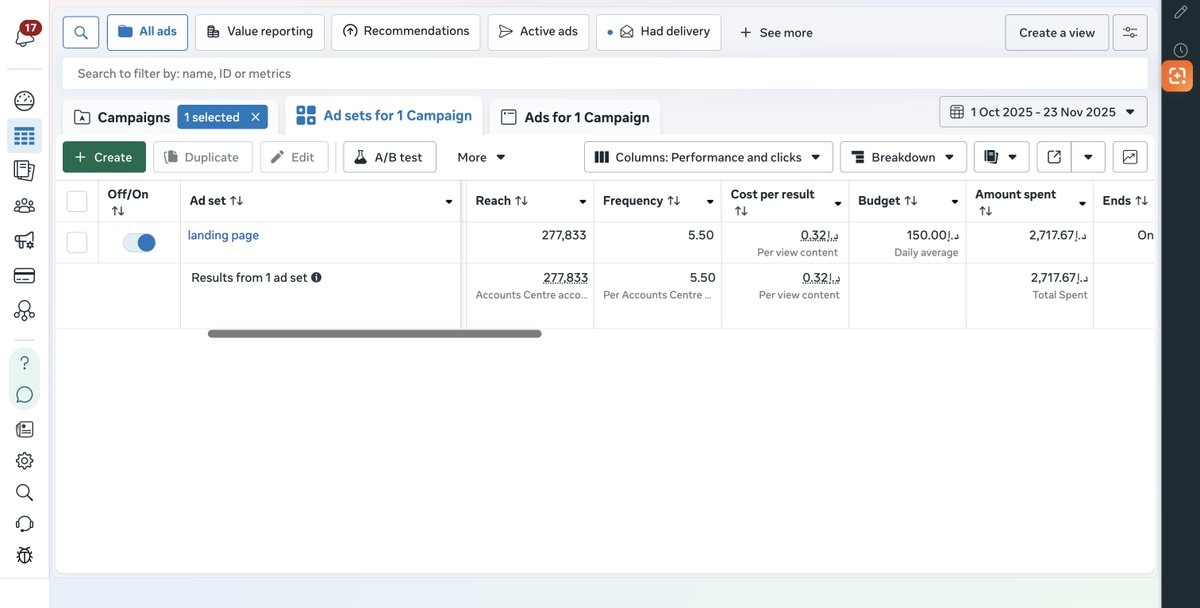Viewport: 1200px width, 608px height.
Task: Click the orange sparkle capture icon
Action: (1177, 75)
